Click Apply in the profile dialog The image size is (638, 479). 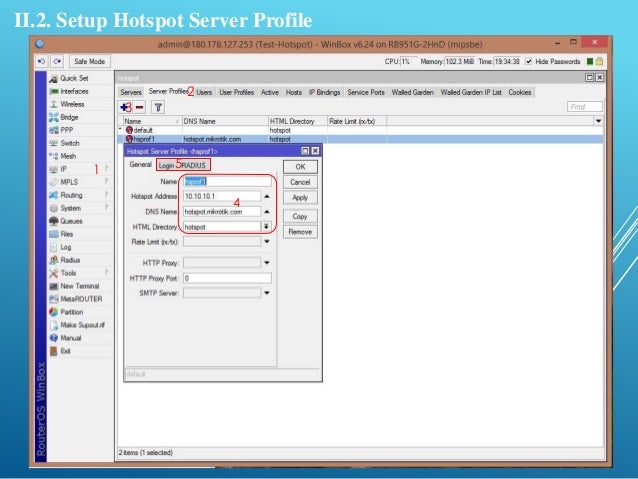pos(300,198)
